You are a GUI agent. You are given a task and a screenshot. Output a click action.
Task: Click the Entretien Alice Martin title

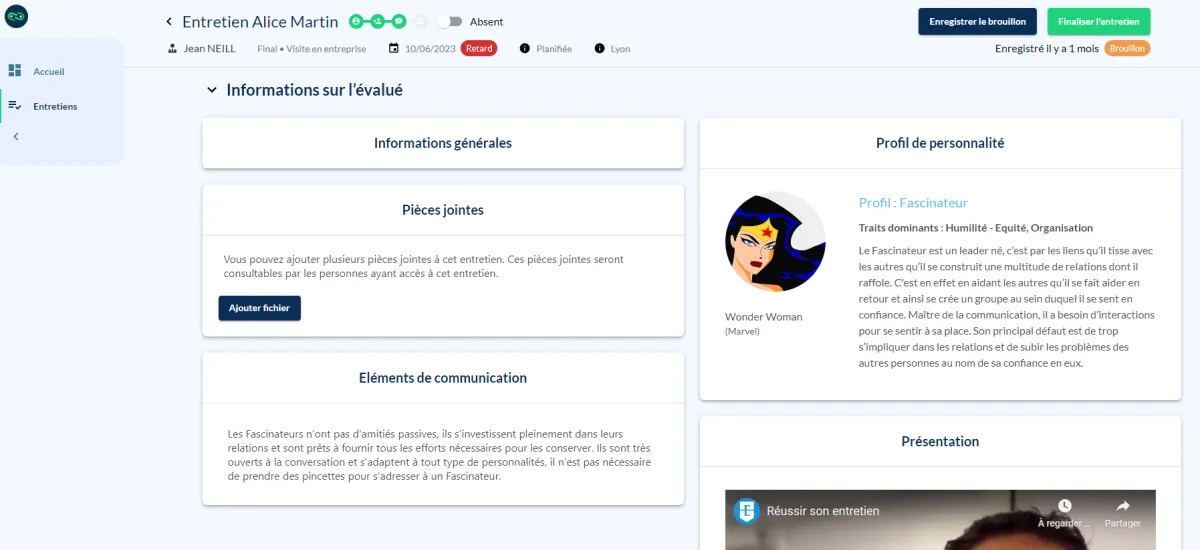pos(260,22)
